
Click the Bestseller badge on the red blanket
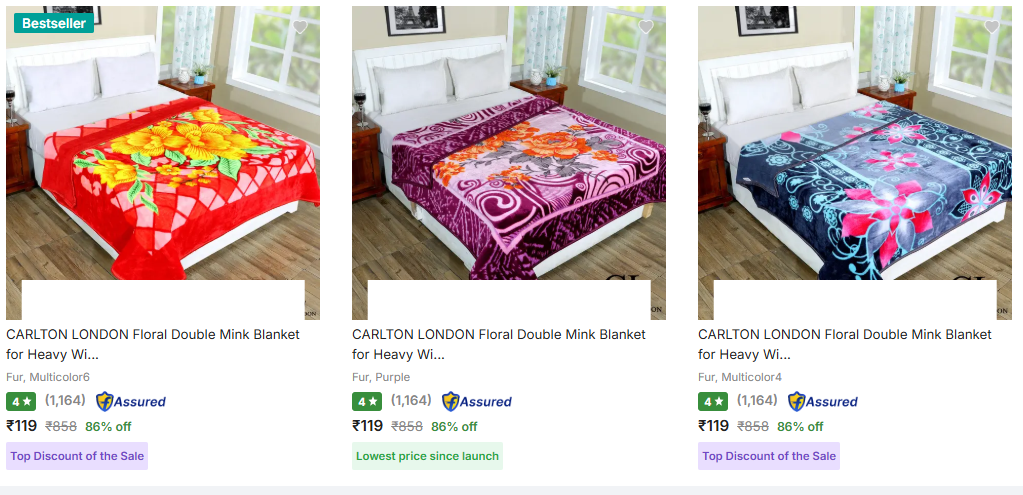53,22
